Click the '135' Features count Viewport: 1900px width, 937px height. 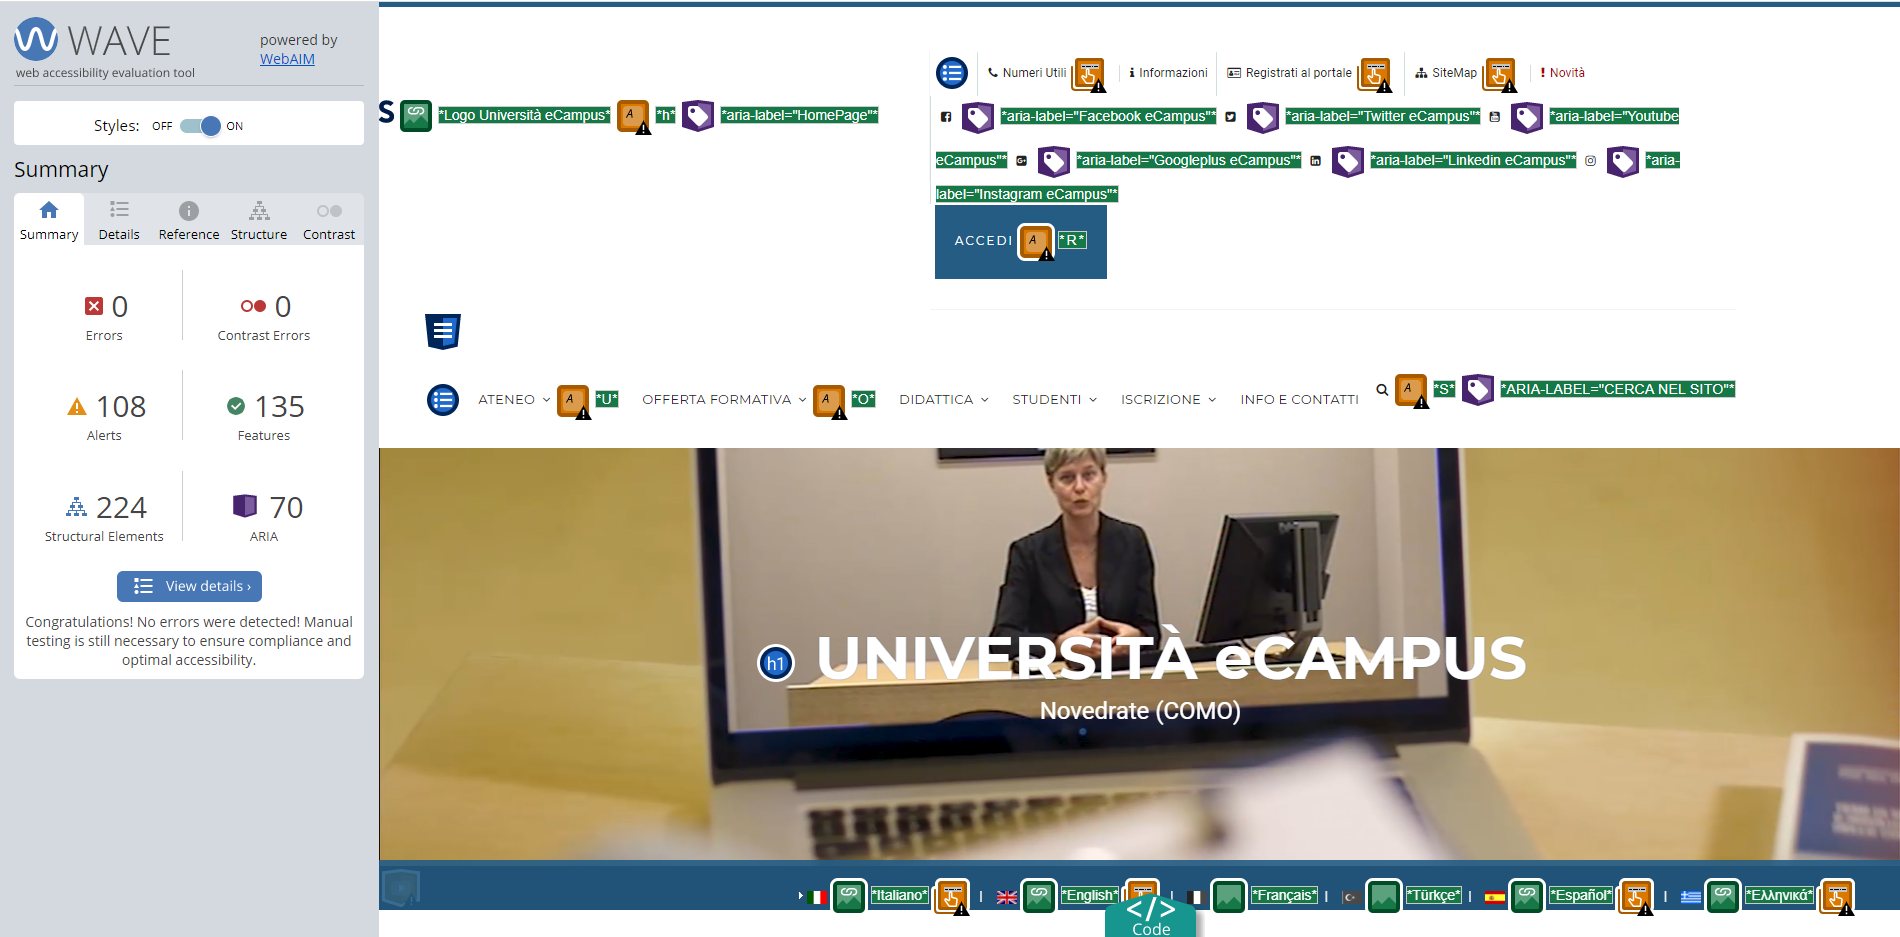(x=279, y=407)
